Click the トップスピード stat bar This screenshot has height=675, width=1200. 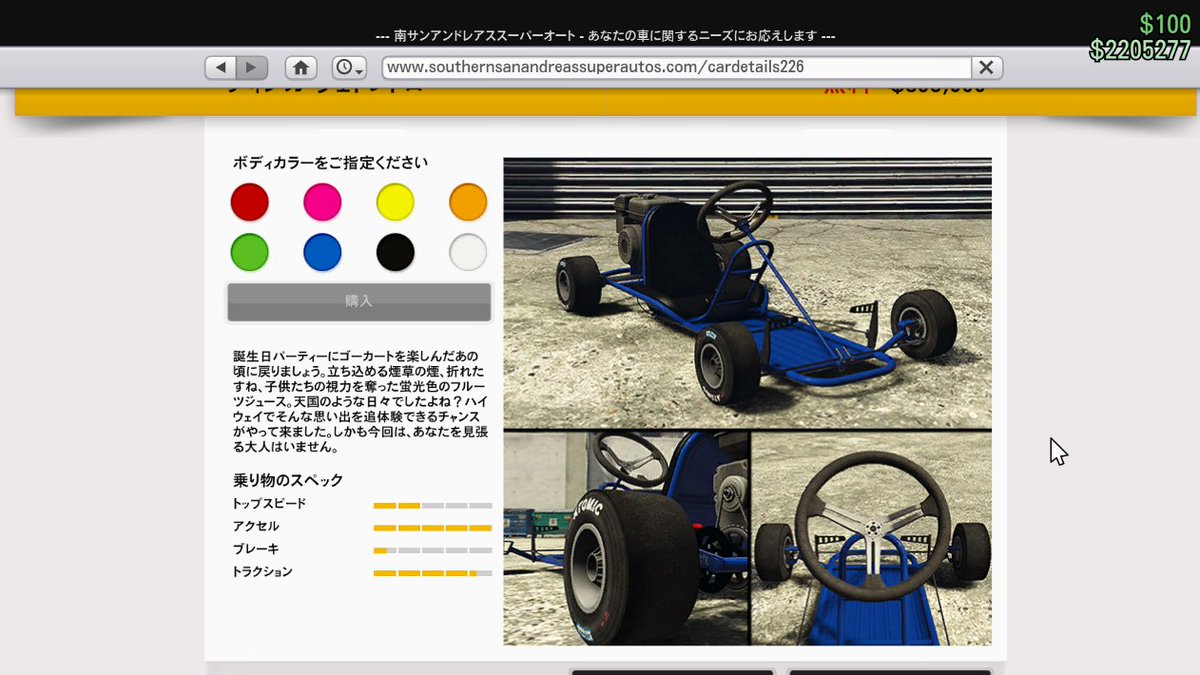432,505
